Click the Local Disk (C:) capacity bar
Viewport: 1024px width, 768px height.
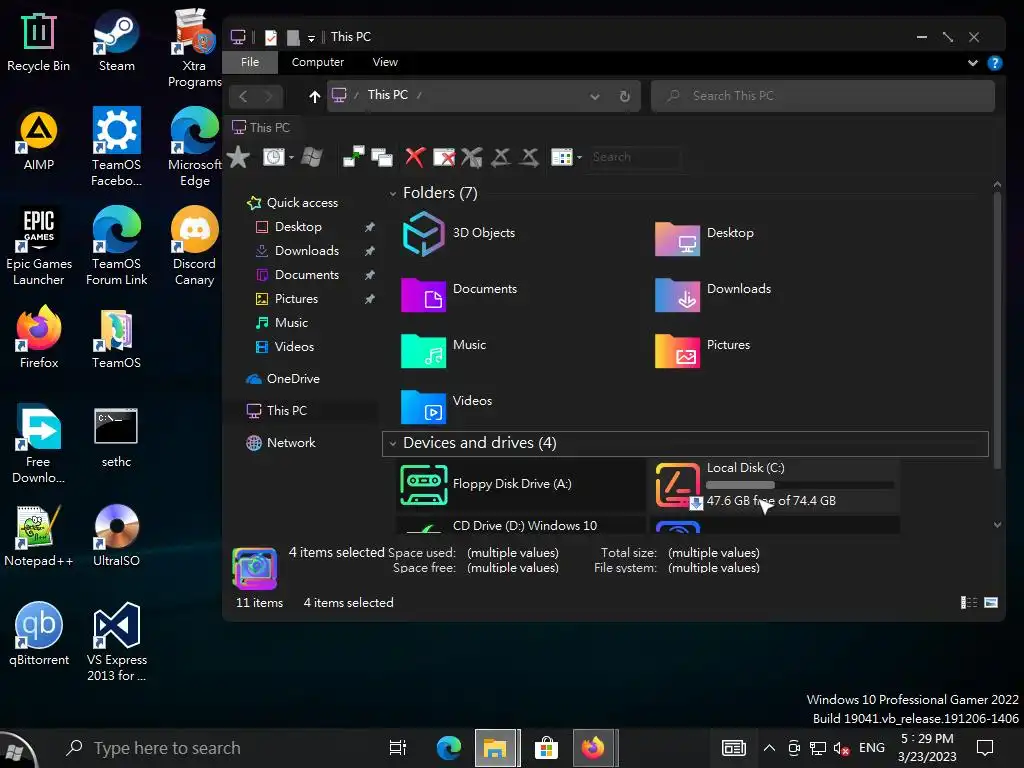(800, 485)
